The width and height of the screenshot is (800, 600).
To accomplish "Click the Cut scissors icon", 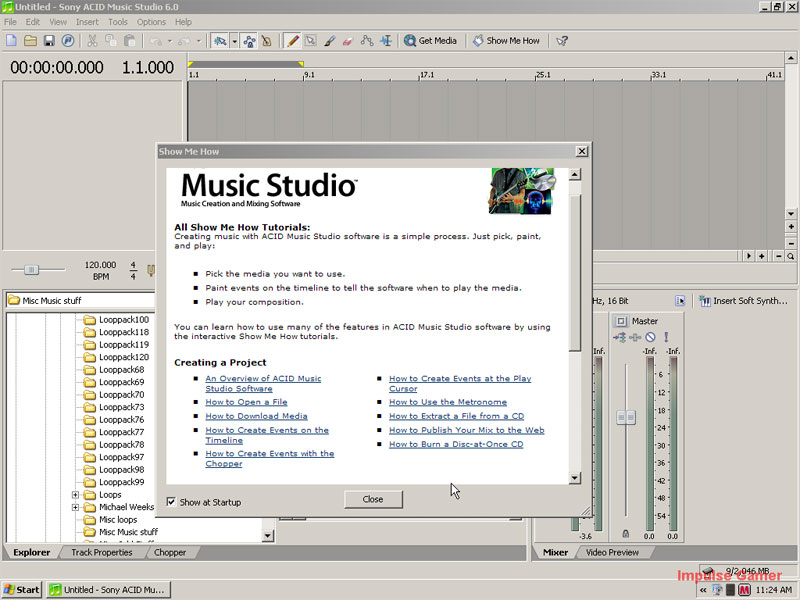I will pos(92,41).
